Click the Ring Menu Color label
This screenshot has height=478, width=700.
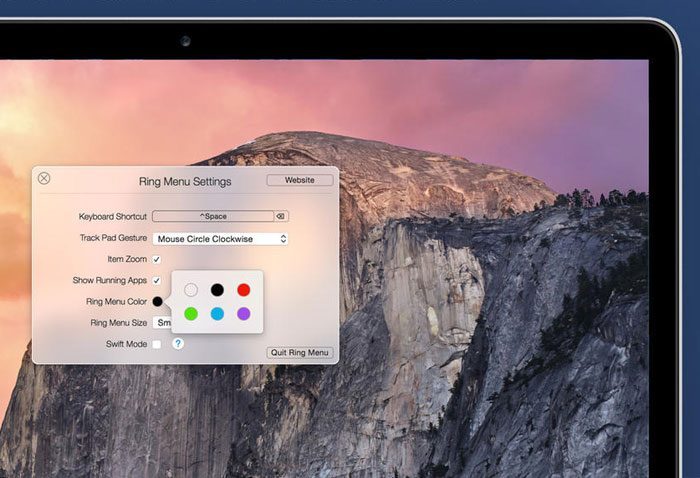pyautogui.click(x=117, y=302)
